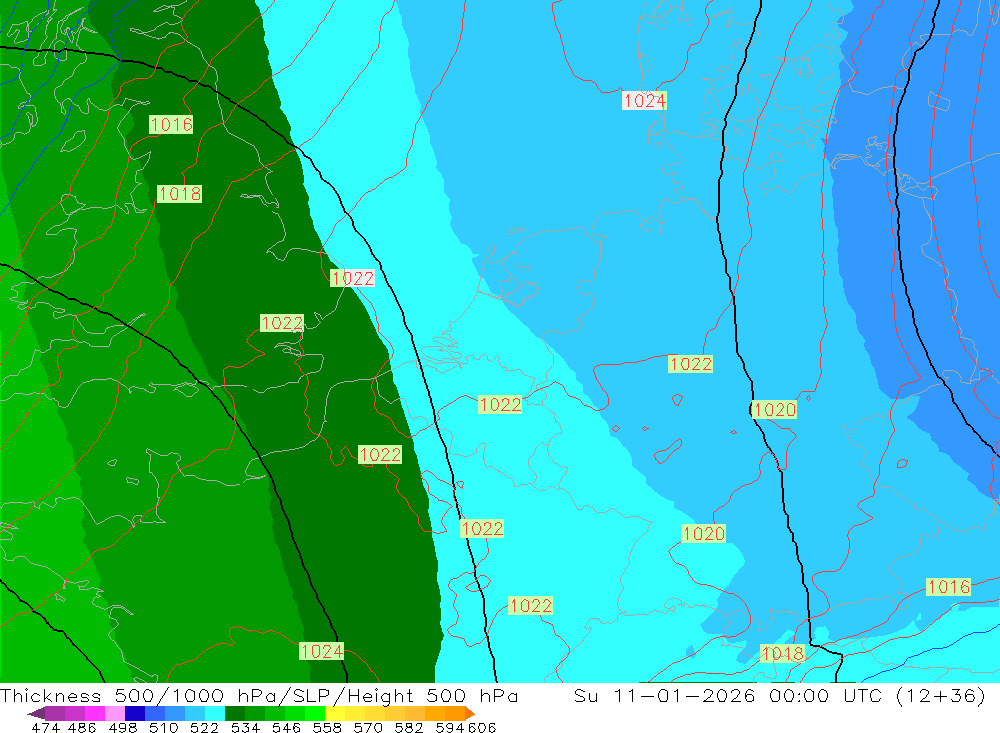Image resolution: width=1000 pixels, height=733 pixels.
Task: Click the legend value 474
Action: pyautogui.click(x=45, y=728)
